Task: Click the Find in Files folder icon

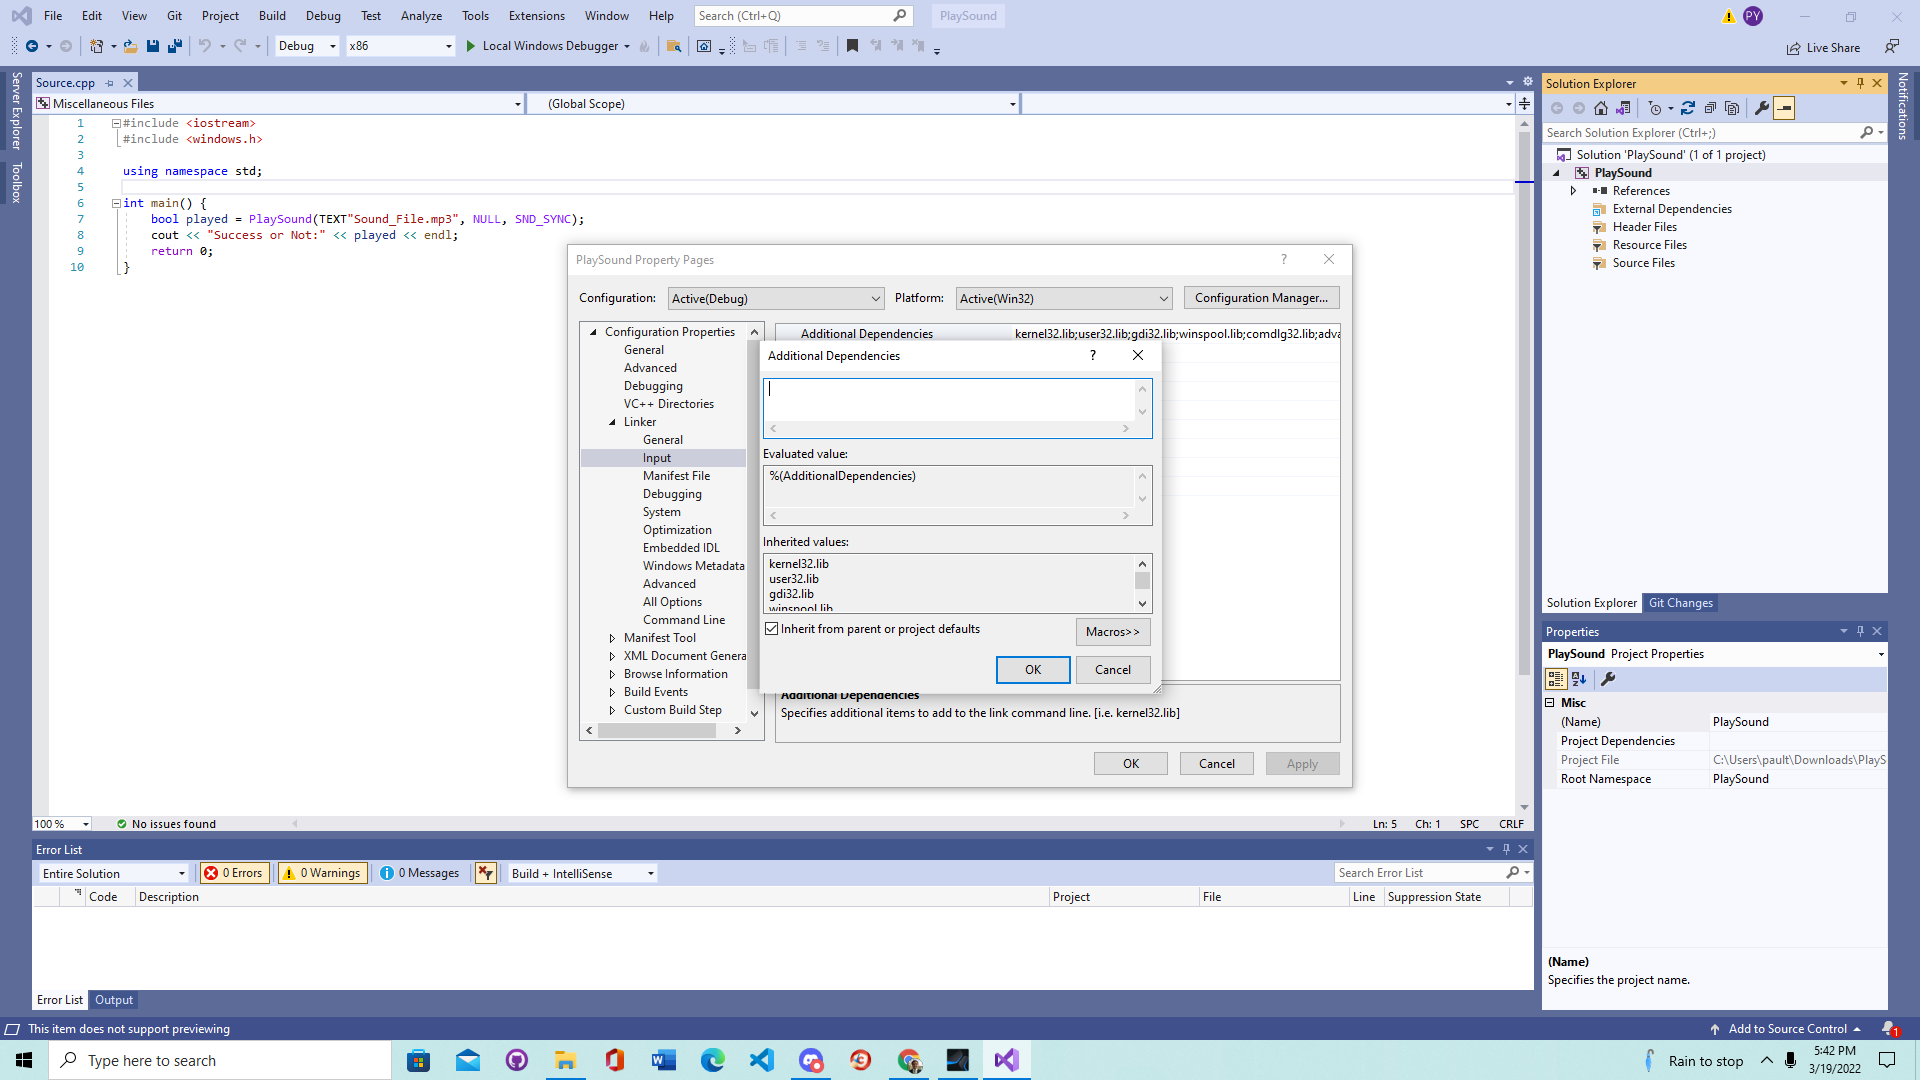Action: (x=674, y=46)
